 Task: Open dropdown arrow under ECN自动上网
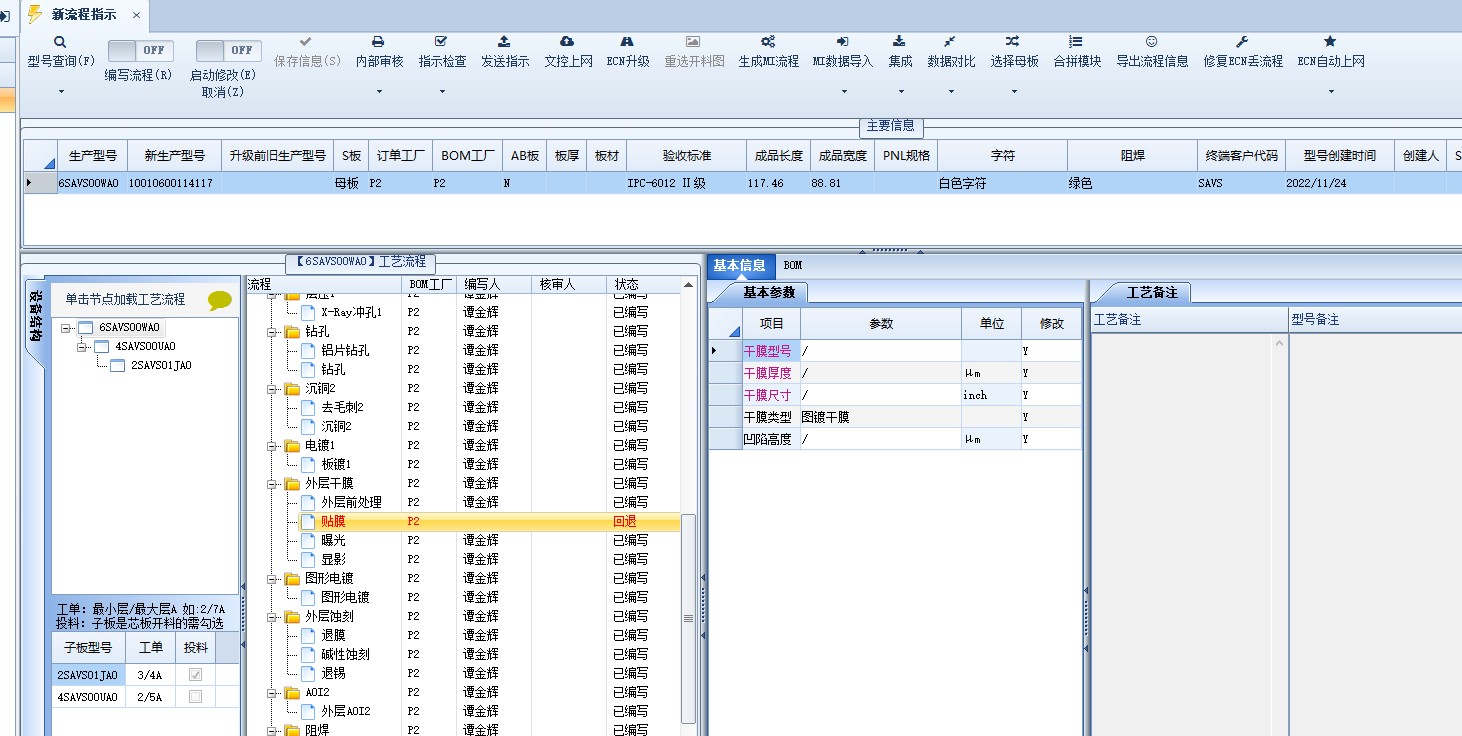click(1330, 92)
